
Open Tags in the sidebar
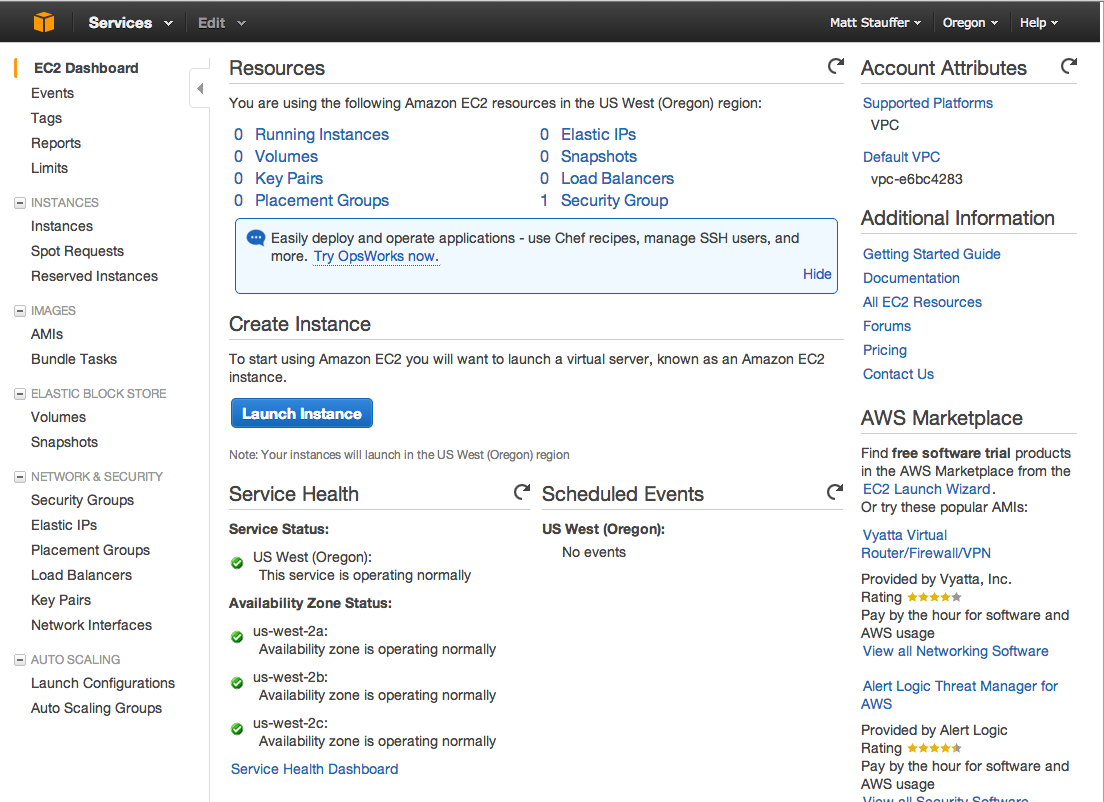(x=46, y=118)
